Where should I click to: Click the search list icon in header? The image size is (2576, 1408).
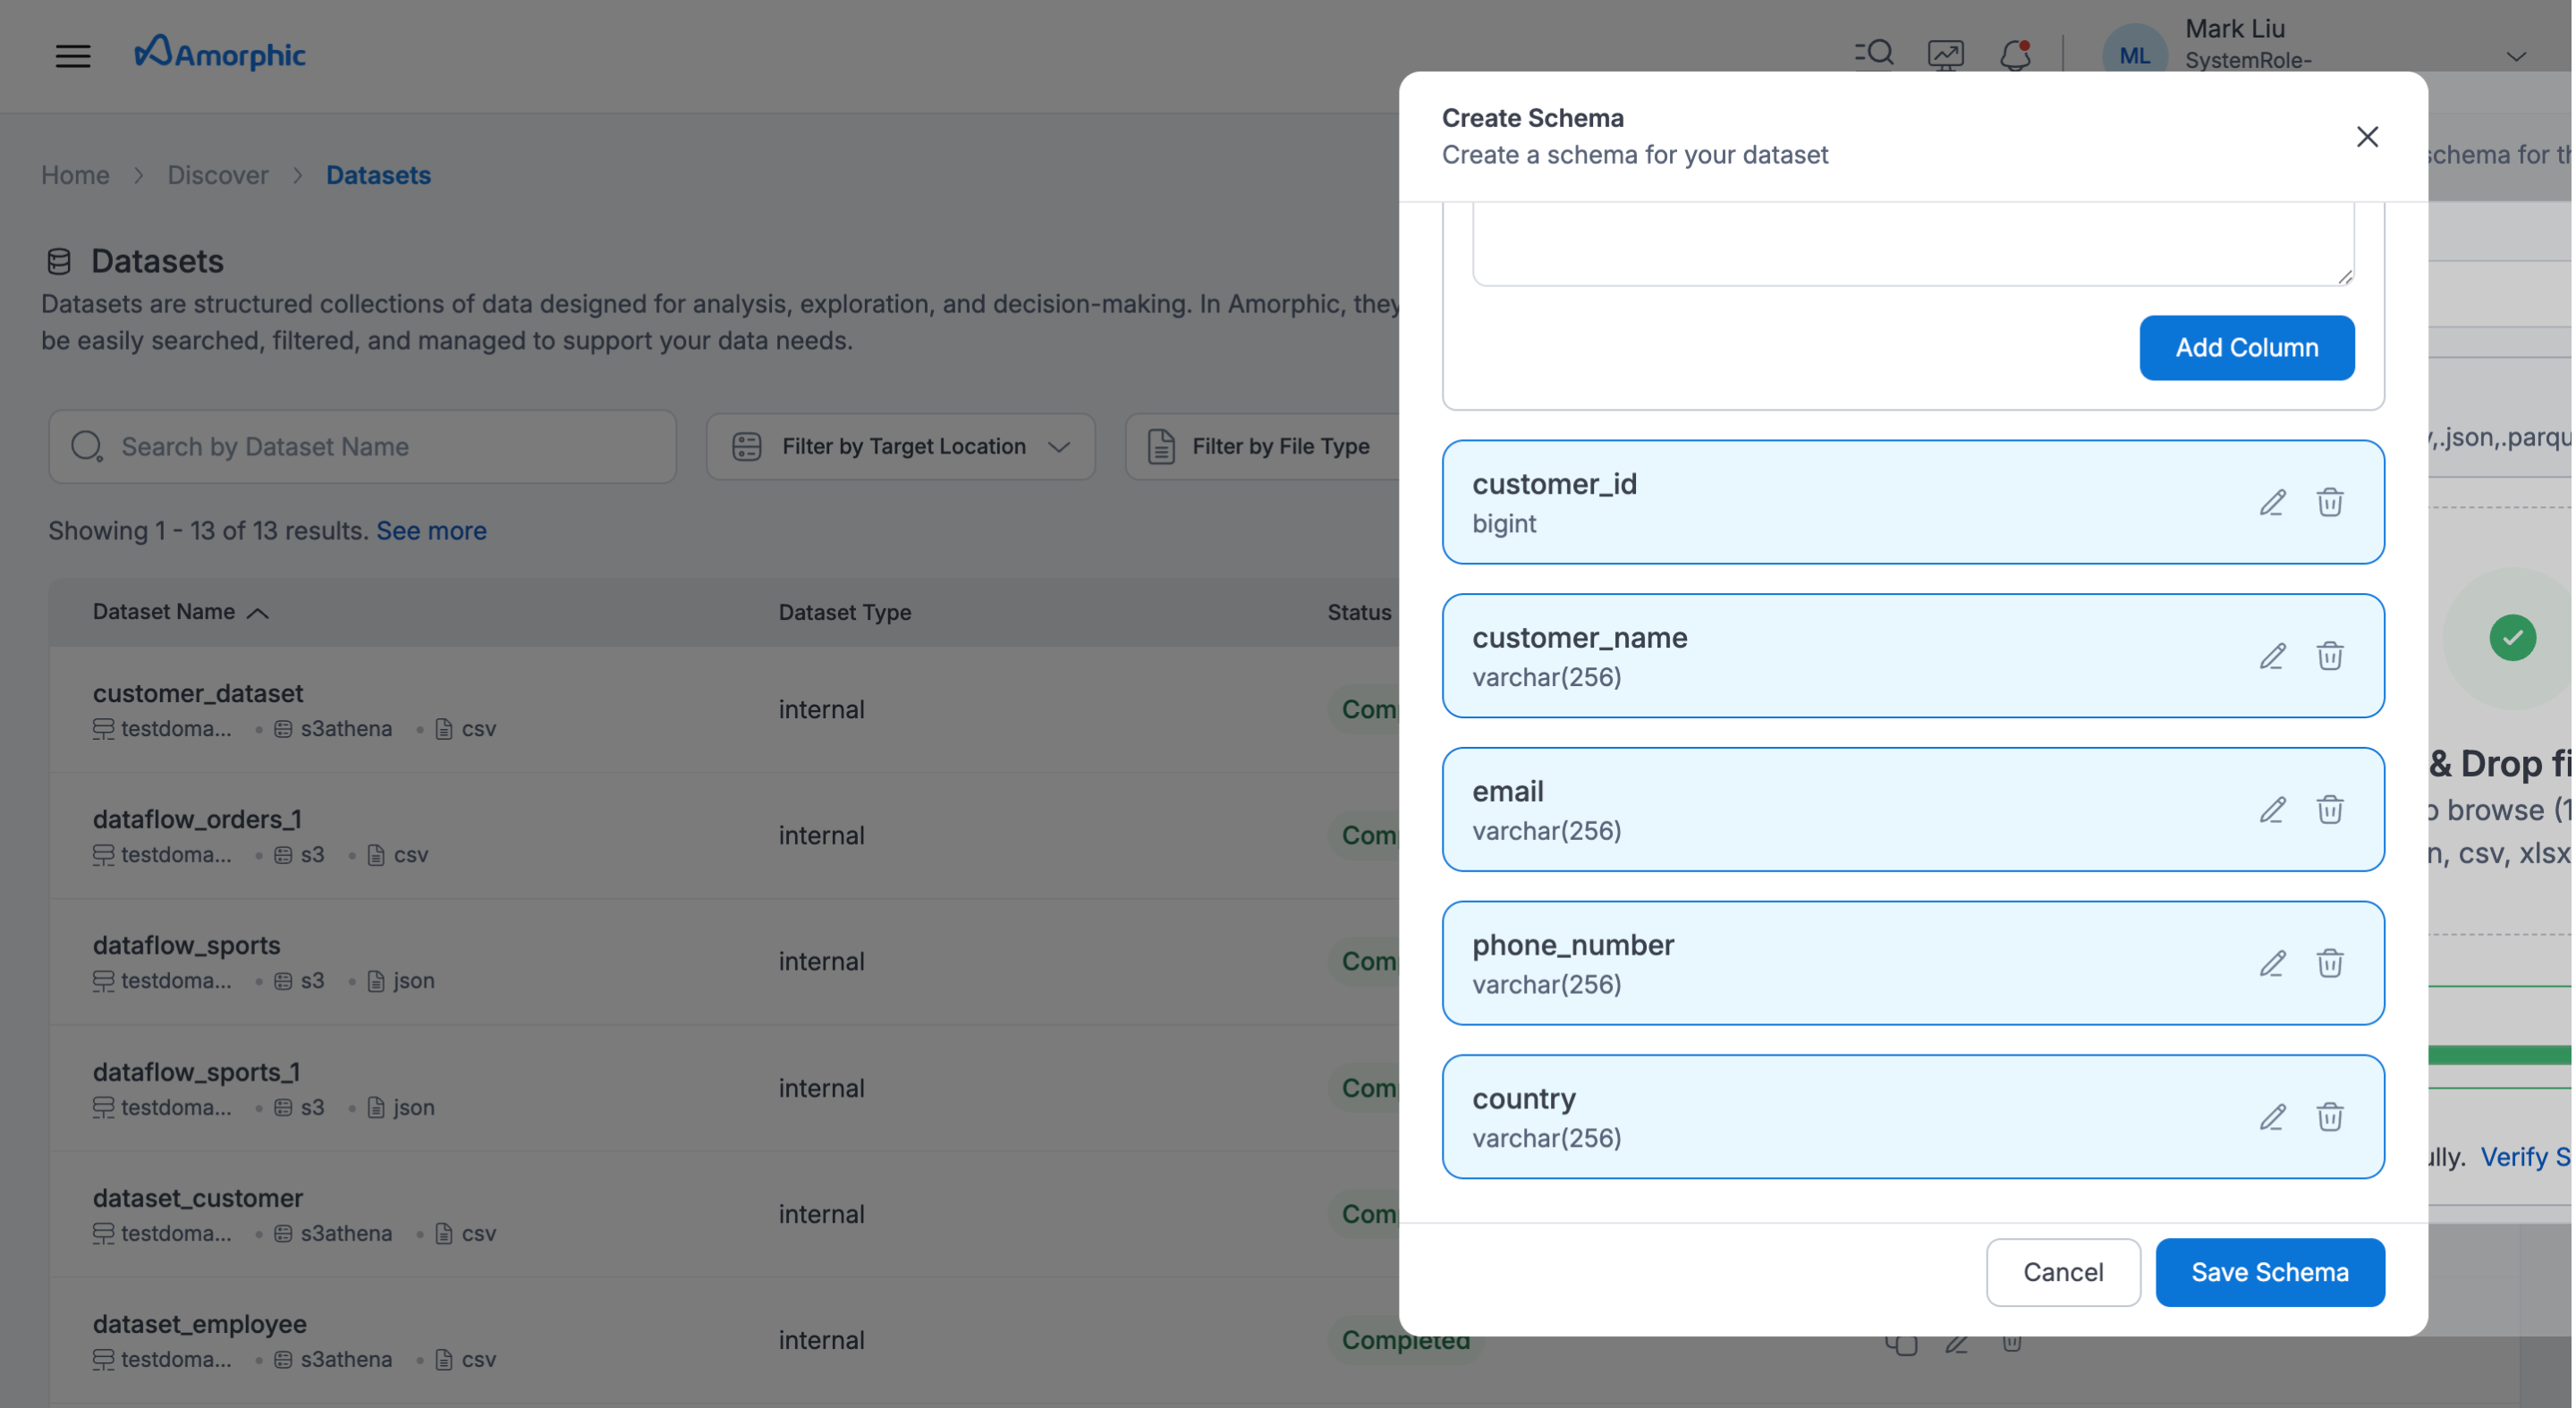click(x=1874, y=54)
